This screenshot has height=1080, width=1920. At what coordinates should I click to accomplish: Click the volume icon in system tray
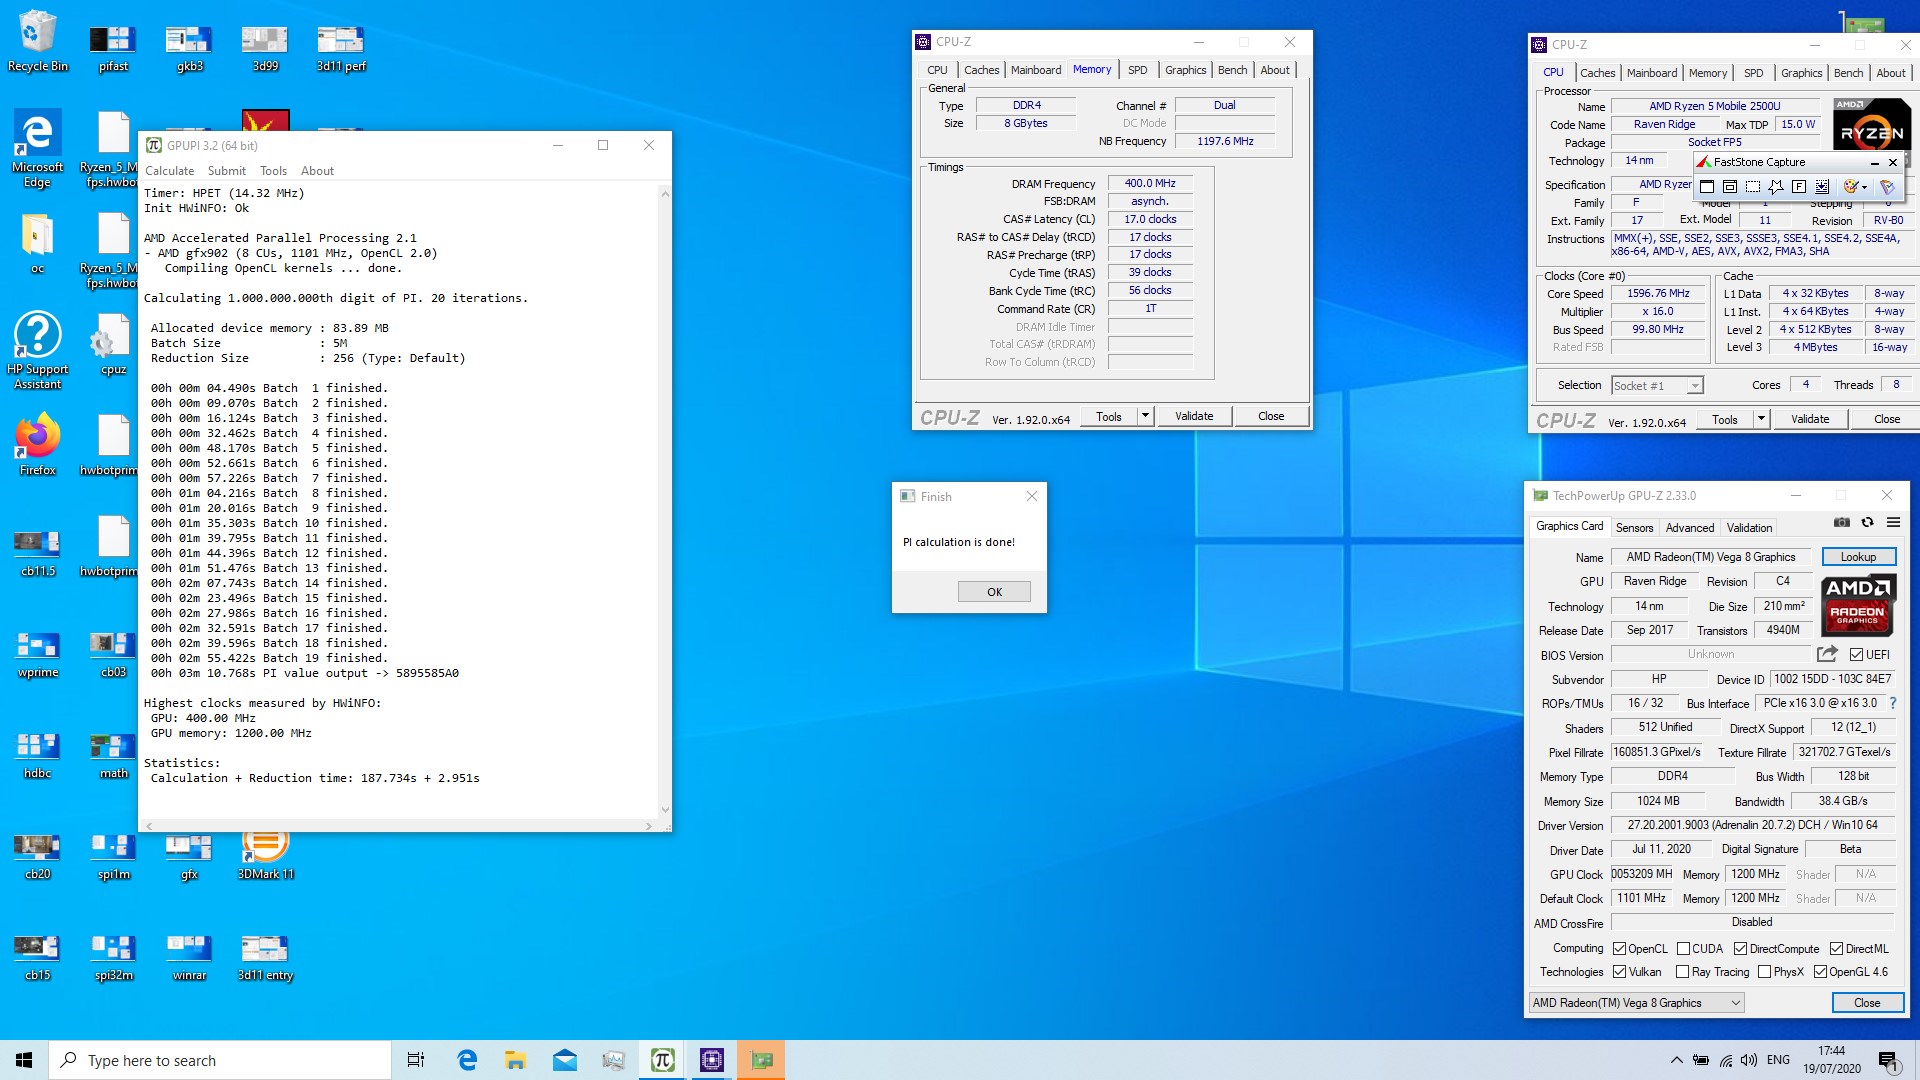coord(1748,1060)
